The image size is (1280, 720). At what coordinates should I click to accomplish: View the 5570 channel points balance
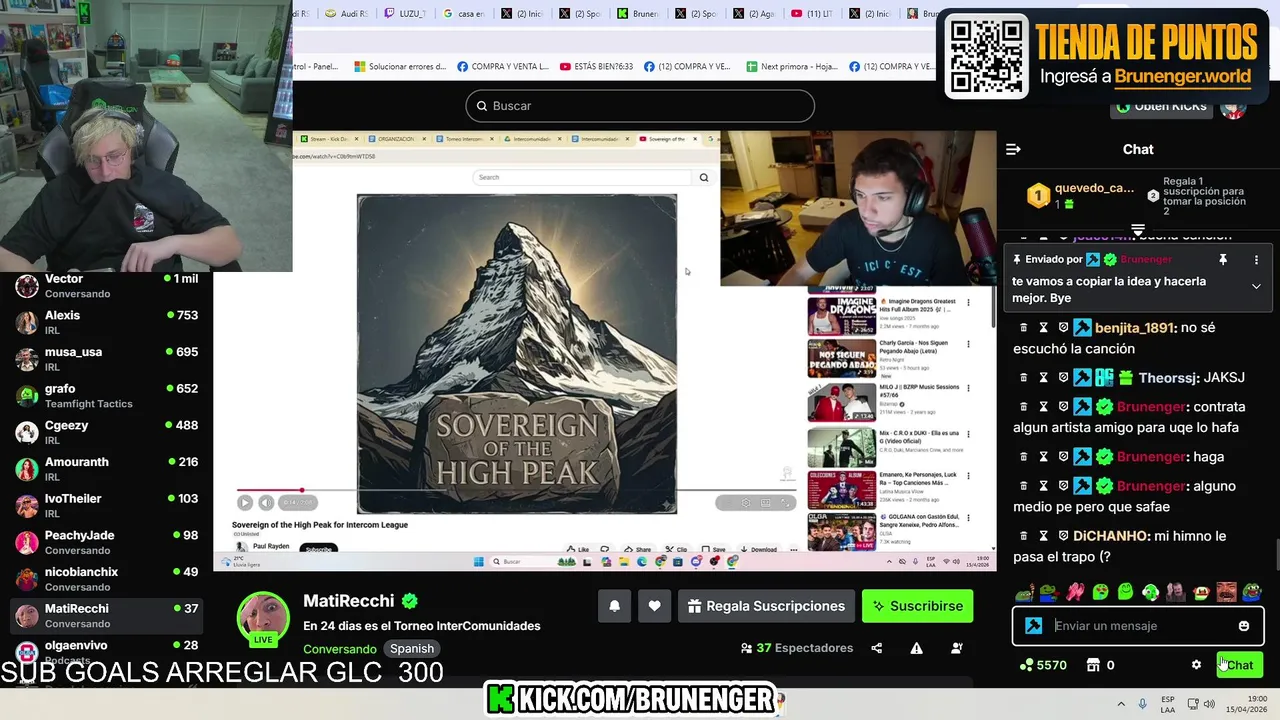coord(1043,665)
